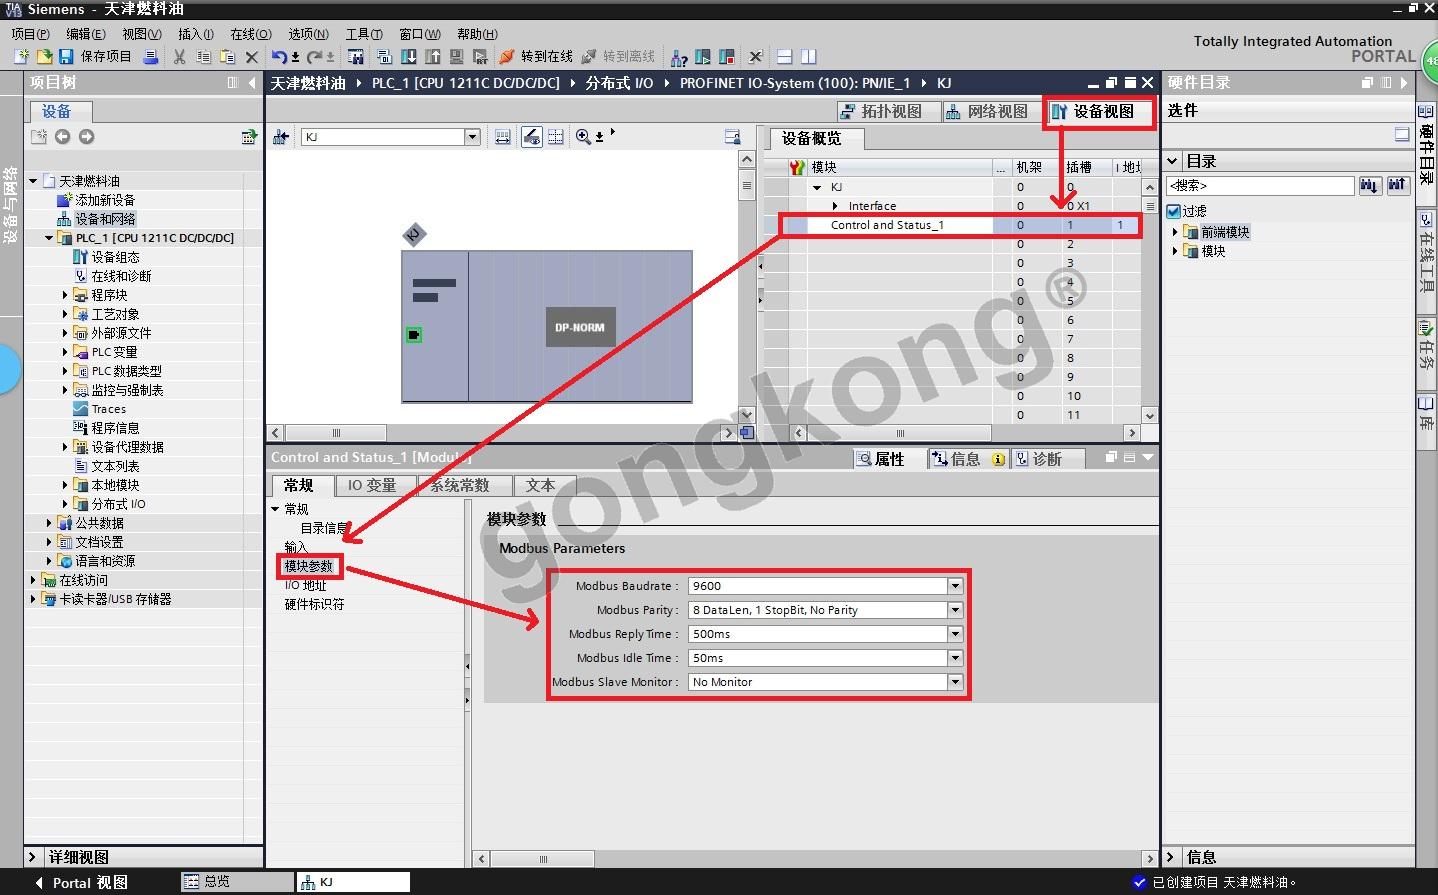The image size is (1438, 895).
Task: Click the delete X icon in toolbar
Action: 252,57
